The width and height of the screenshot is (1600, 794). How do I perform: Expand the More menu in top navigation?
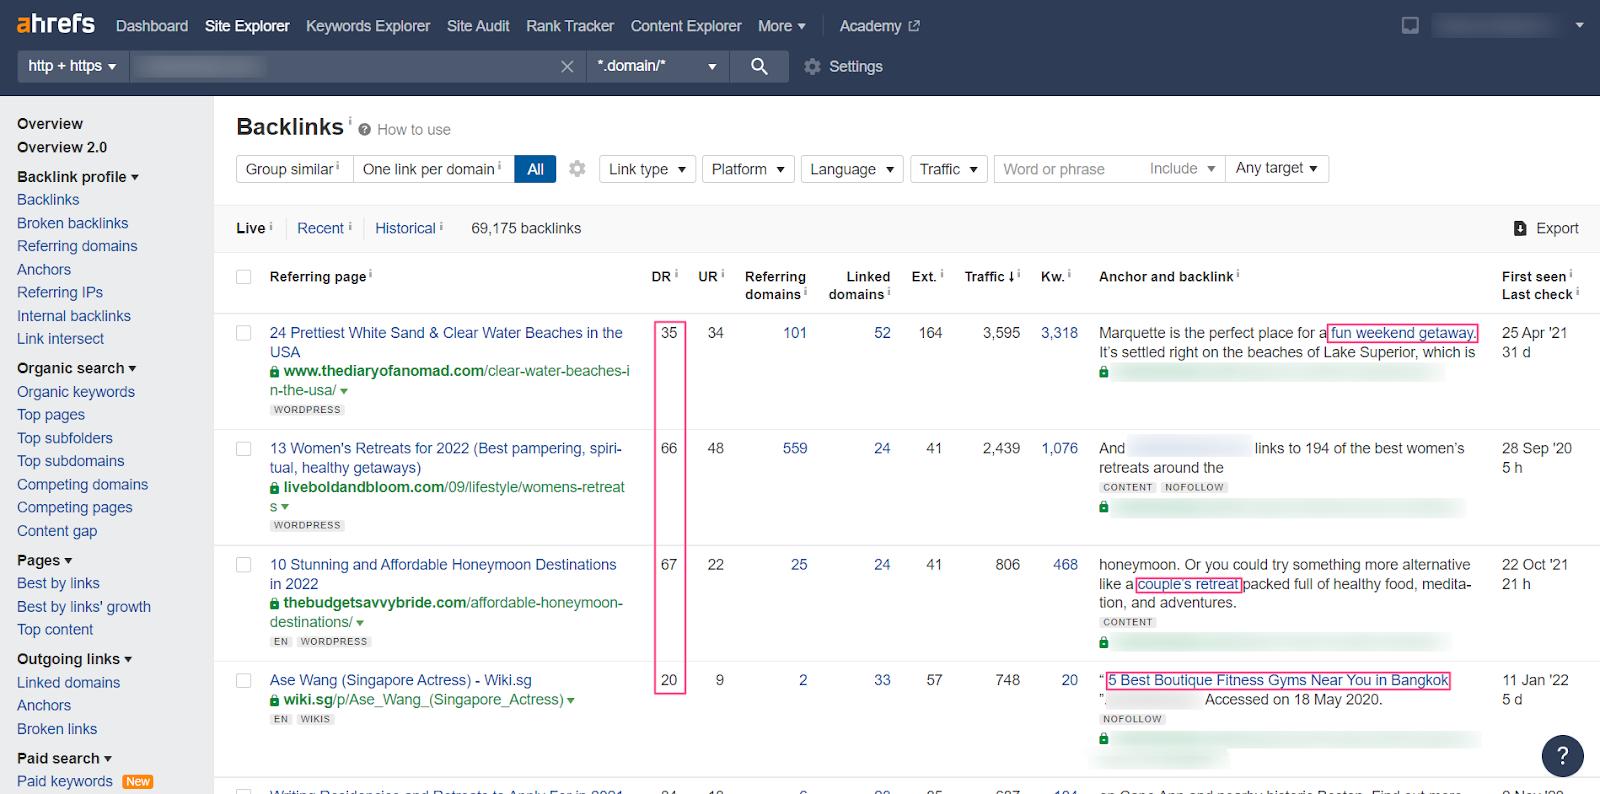[781, 26]
